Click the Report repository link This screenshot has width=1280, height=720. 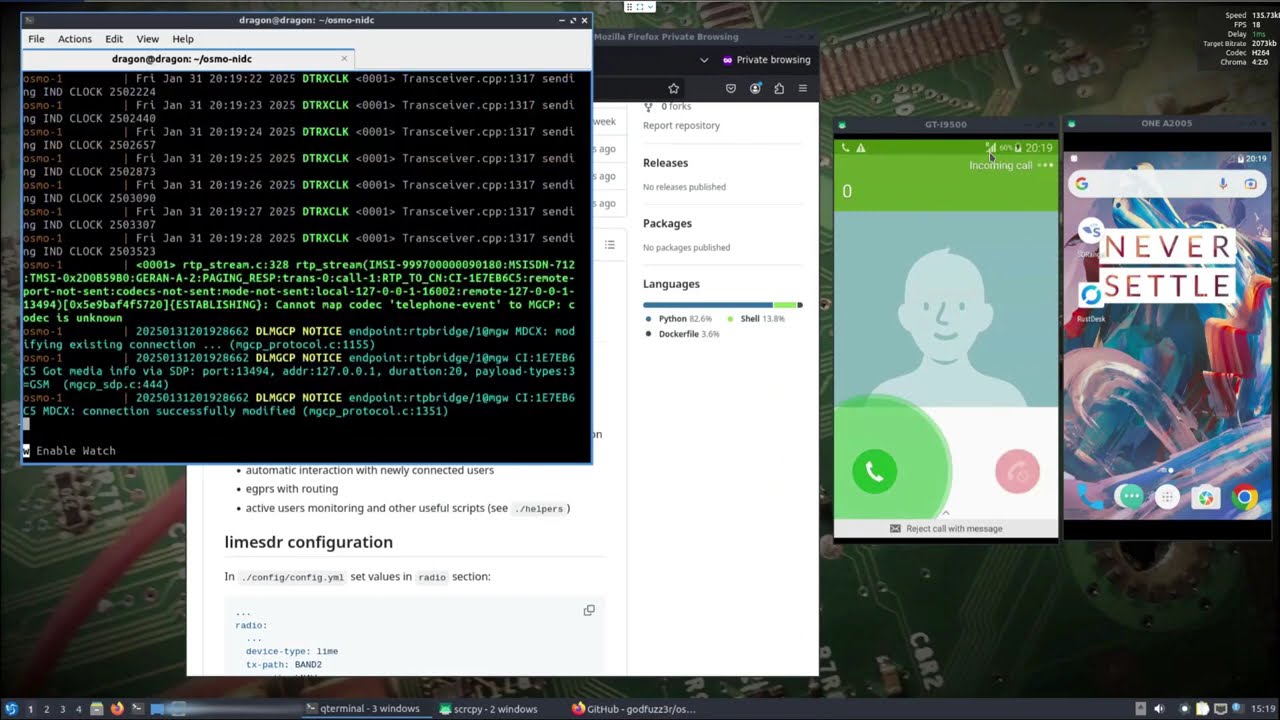(681, 125)
